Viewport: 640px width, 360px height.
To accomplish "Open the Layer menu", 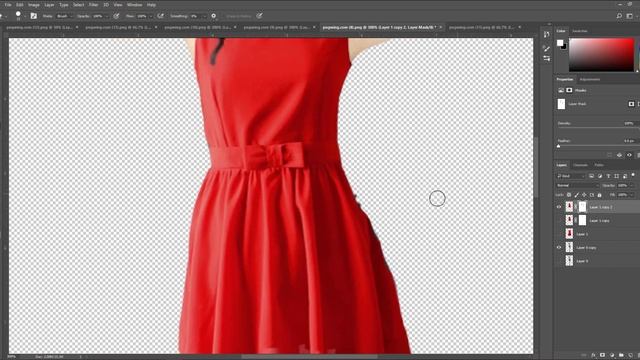I will 49,5.
